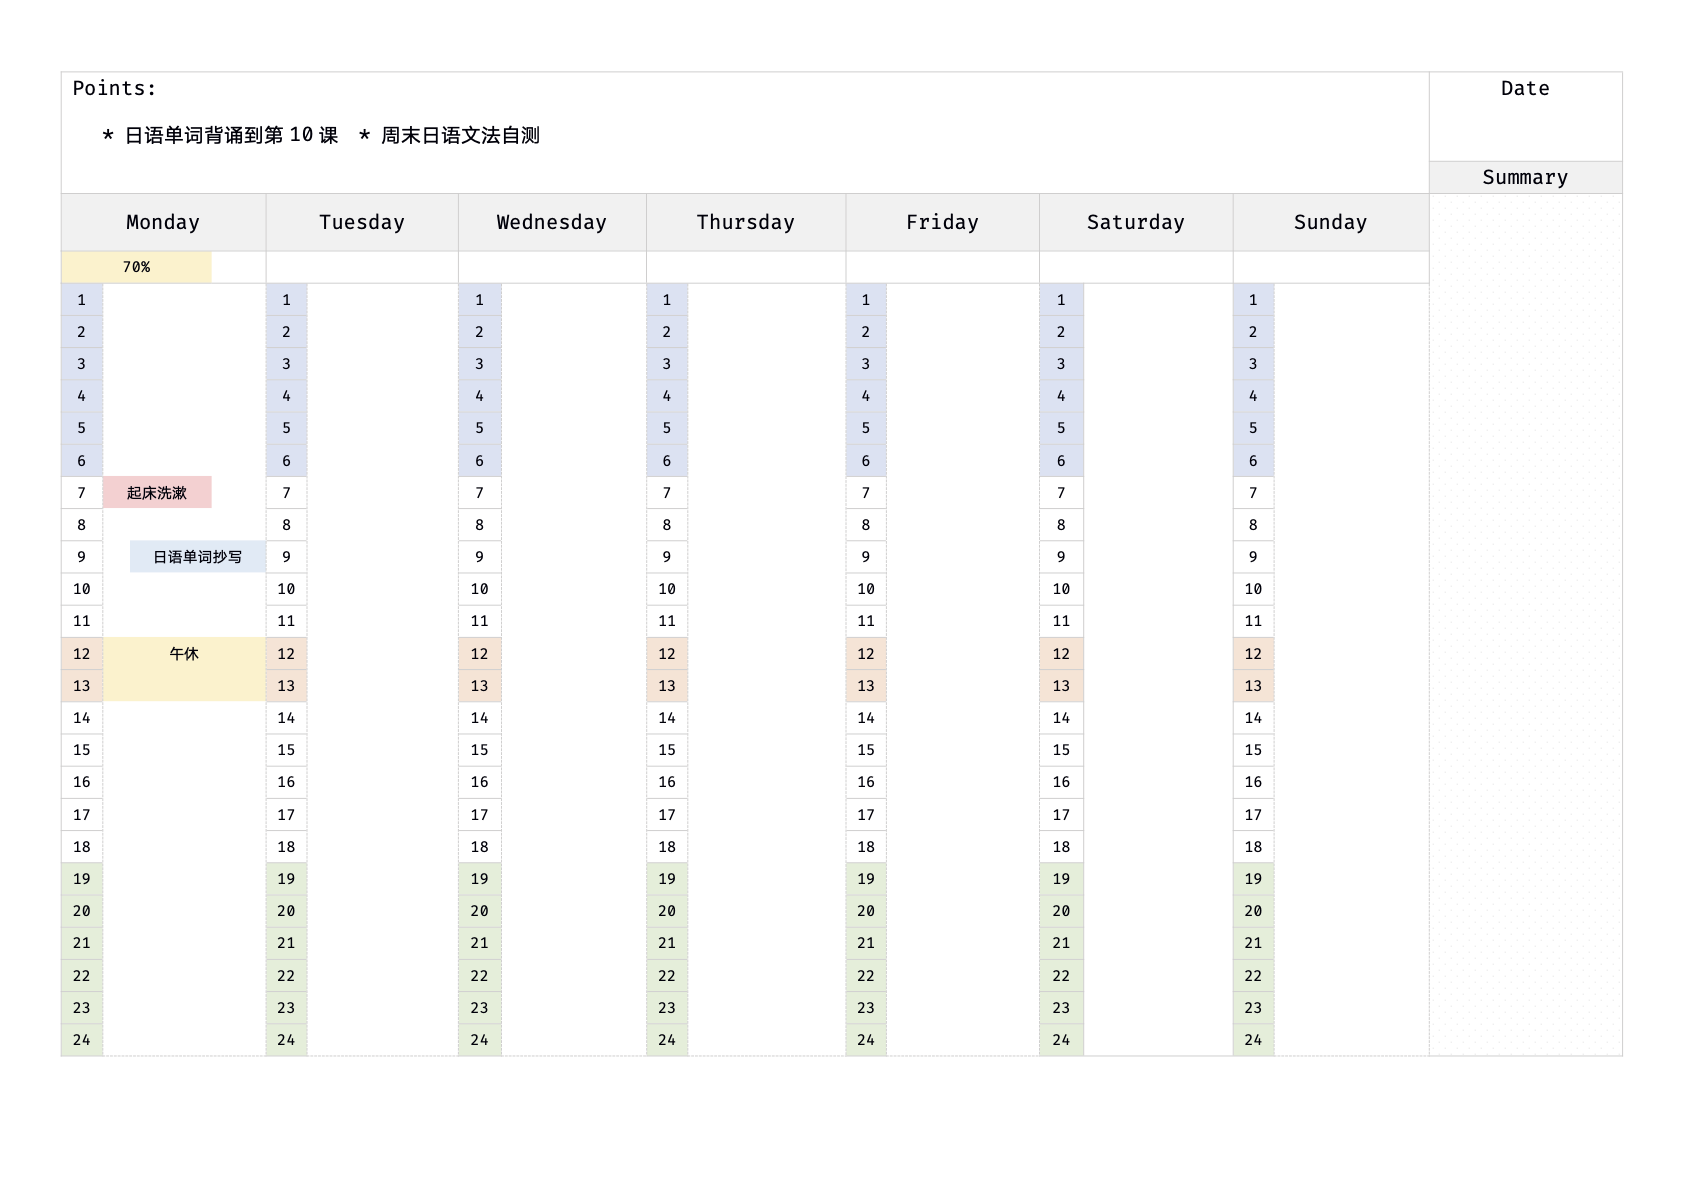Image resolution: width=1683 pixels, height=1190 pixels.
Task: Select the pink 起床洗漱 event block
Action: click(x=157, y=493)
